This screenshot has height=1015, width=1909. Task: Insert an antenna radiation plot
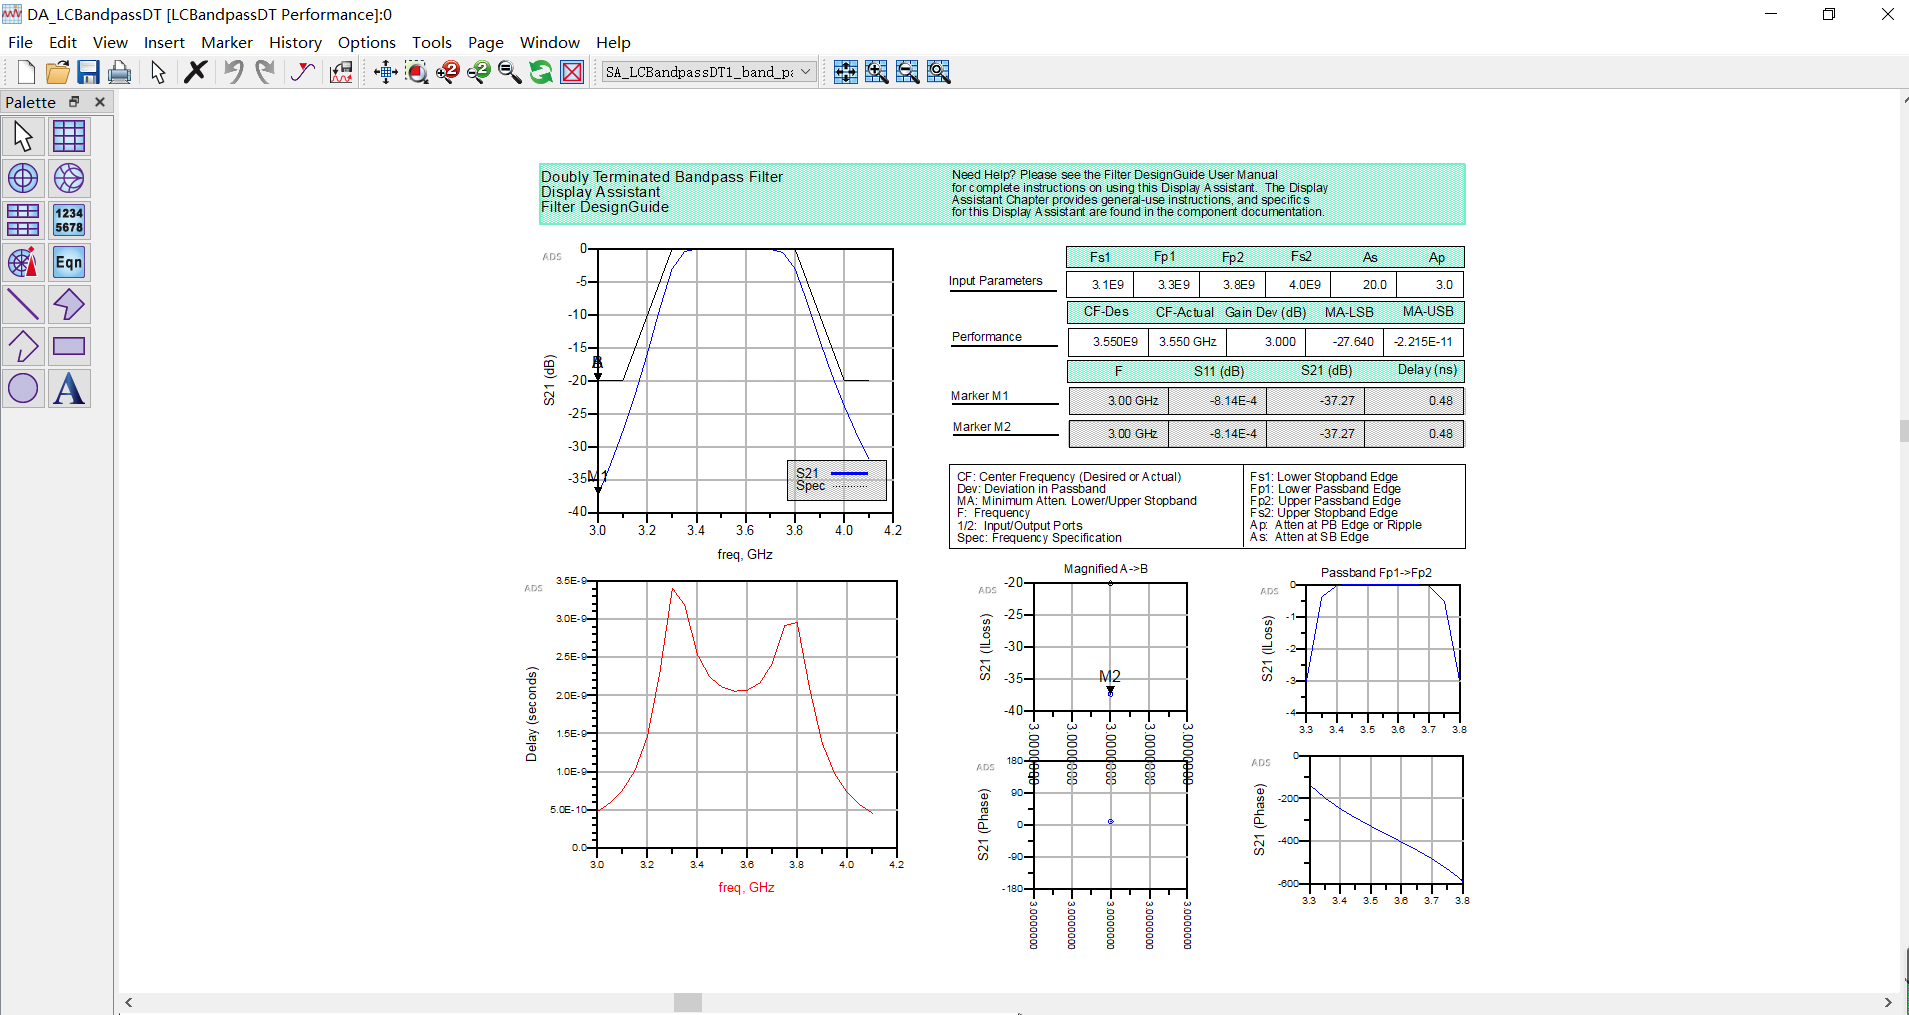23,262
